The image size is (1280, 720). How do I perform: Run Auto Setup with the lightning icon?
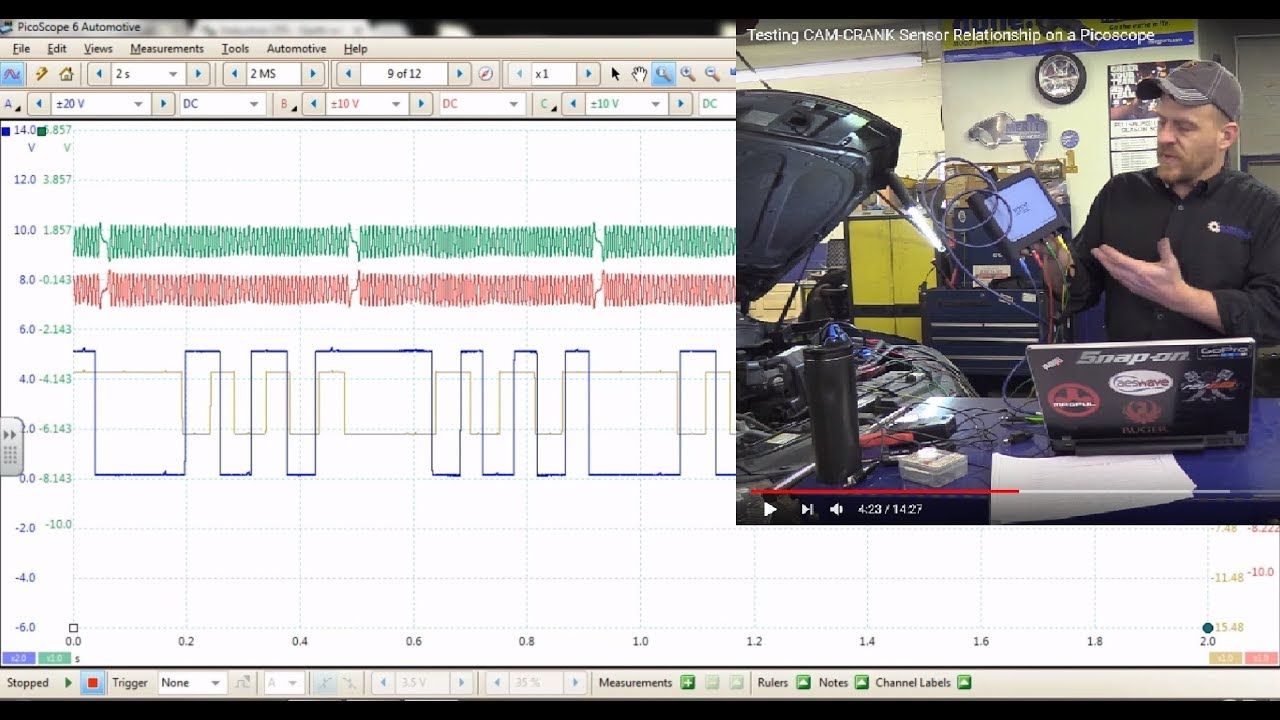click(41, 74)
